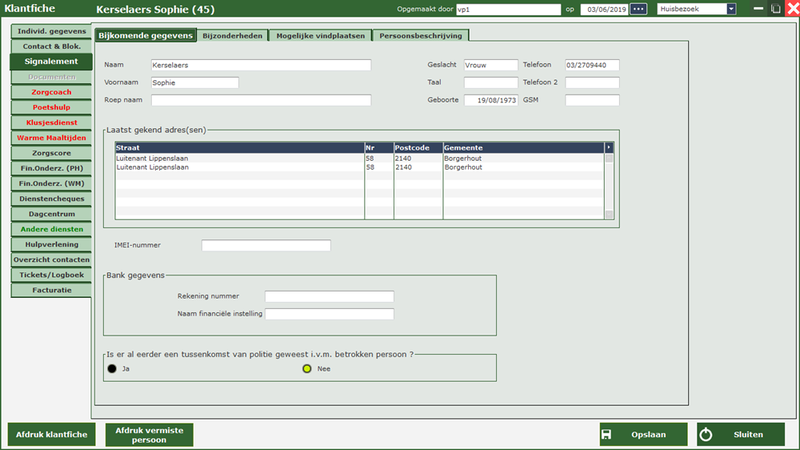Viewport: 800px width, 450px height.
Task: Select Nee for police intervention
Action: [x=308, y=368]
